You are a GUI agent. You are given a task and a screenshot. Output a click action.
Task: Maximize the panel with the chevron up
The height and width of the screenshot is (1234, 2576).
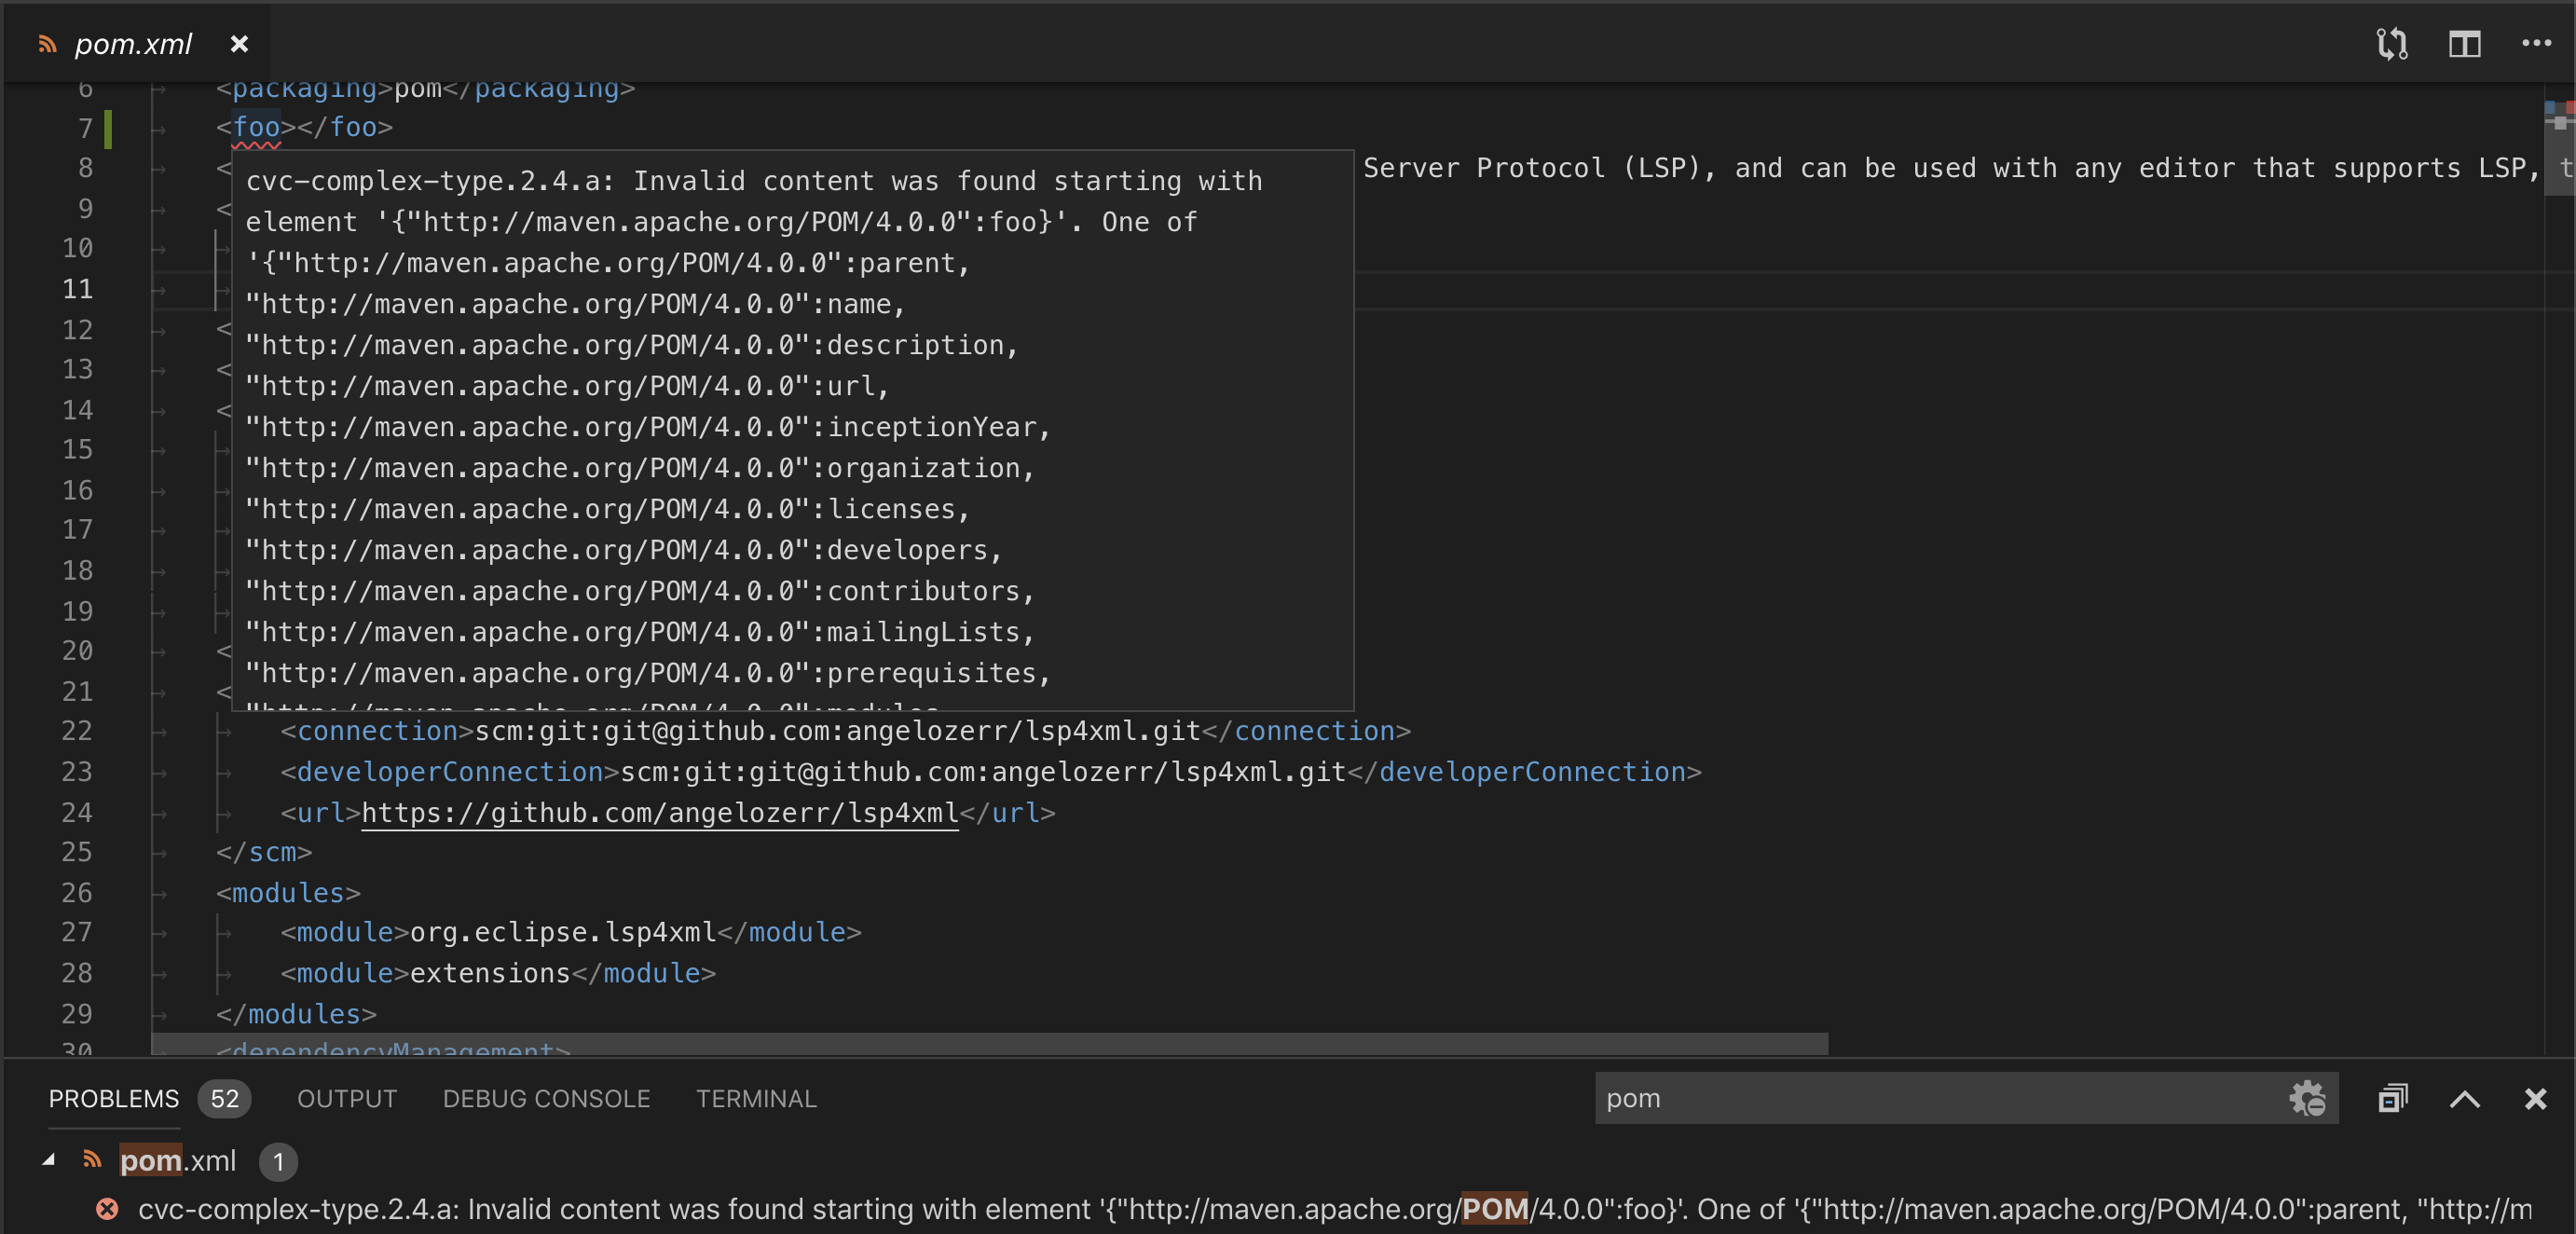click(x=2464, y=1098)
